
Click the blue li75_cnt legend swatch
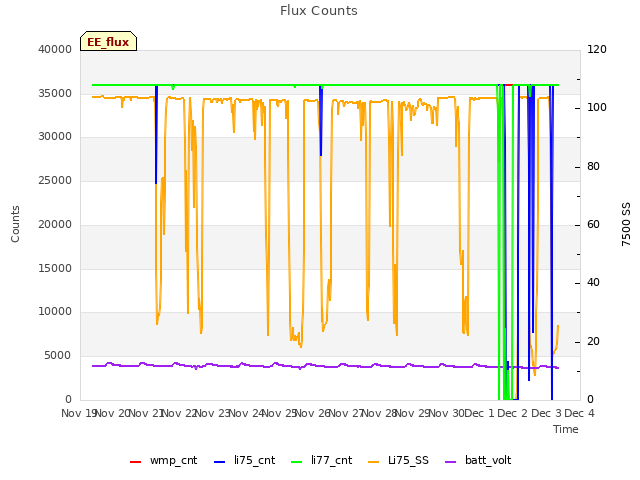tap(220, 462)
